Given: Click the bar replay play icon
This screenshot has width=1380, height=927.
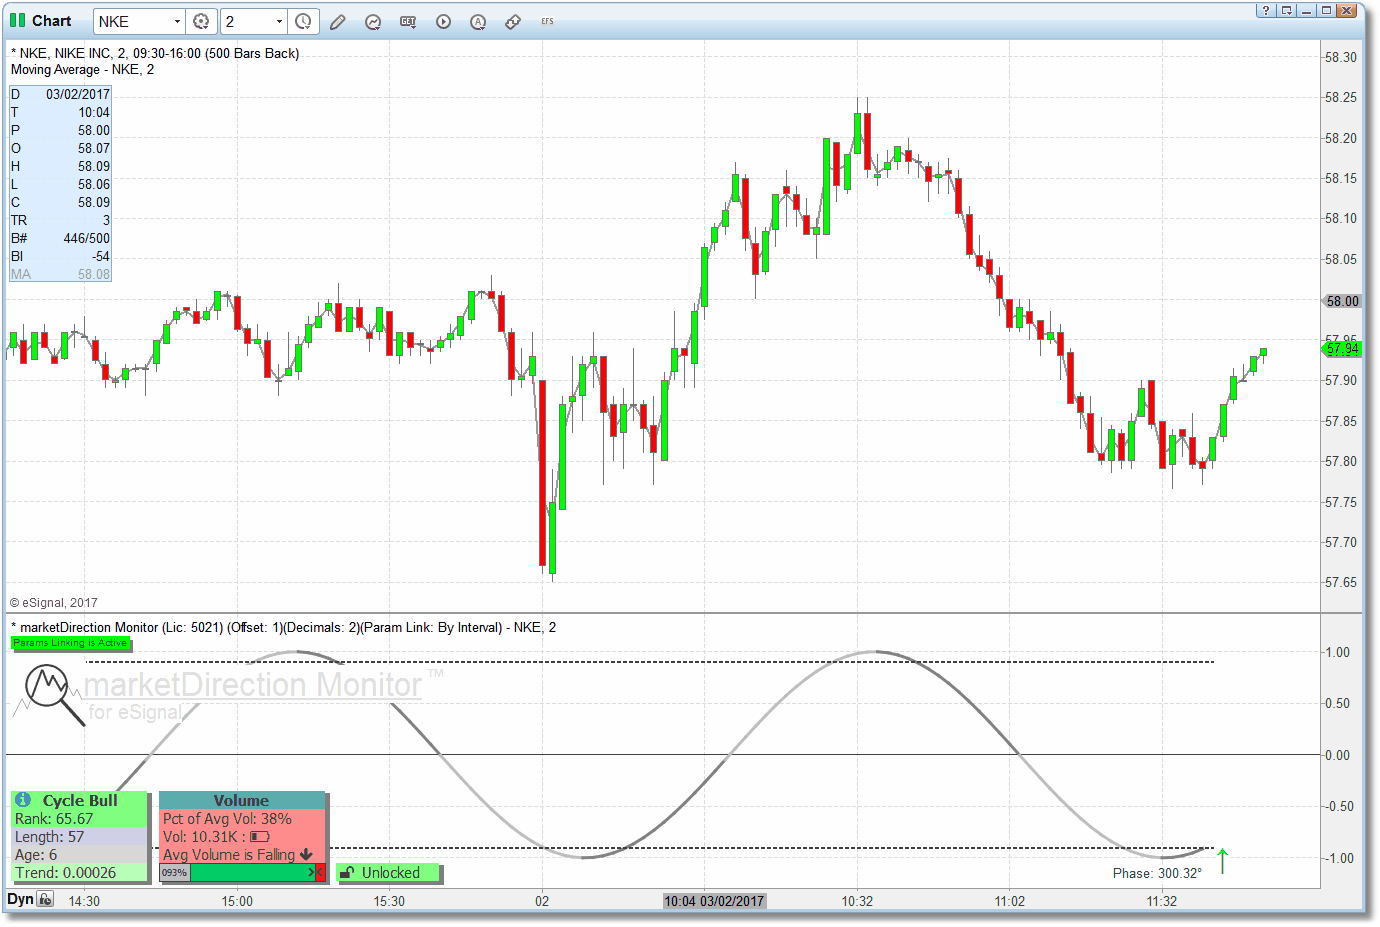Looking at the screenshot, I should (443, 21).
